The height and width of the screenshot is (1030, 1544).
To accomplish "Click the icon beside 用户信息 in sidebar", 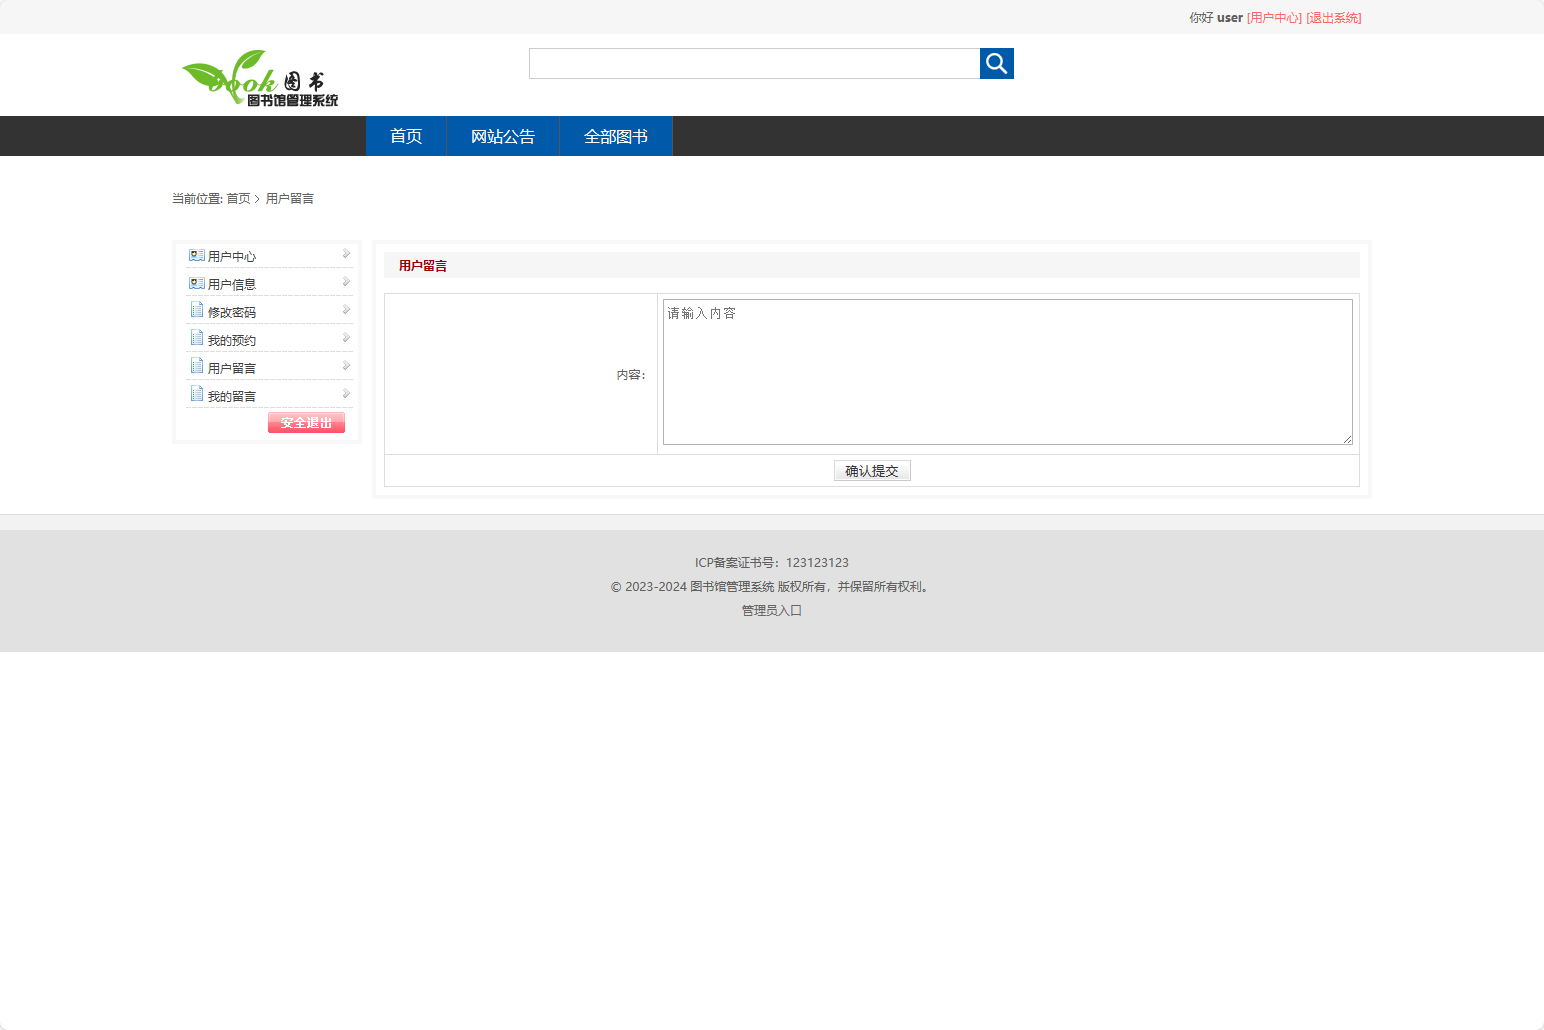I will click(x=197, y=284).
